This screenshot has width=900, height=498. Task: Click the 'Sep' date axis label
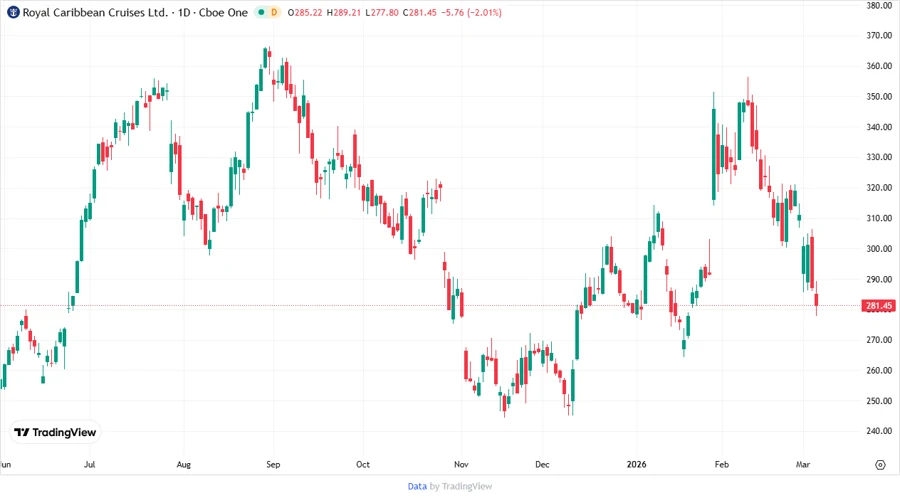(x=273, y=464)
